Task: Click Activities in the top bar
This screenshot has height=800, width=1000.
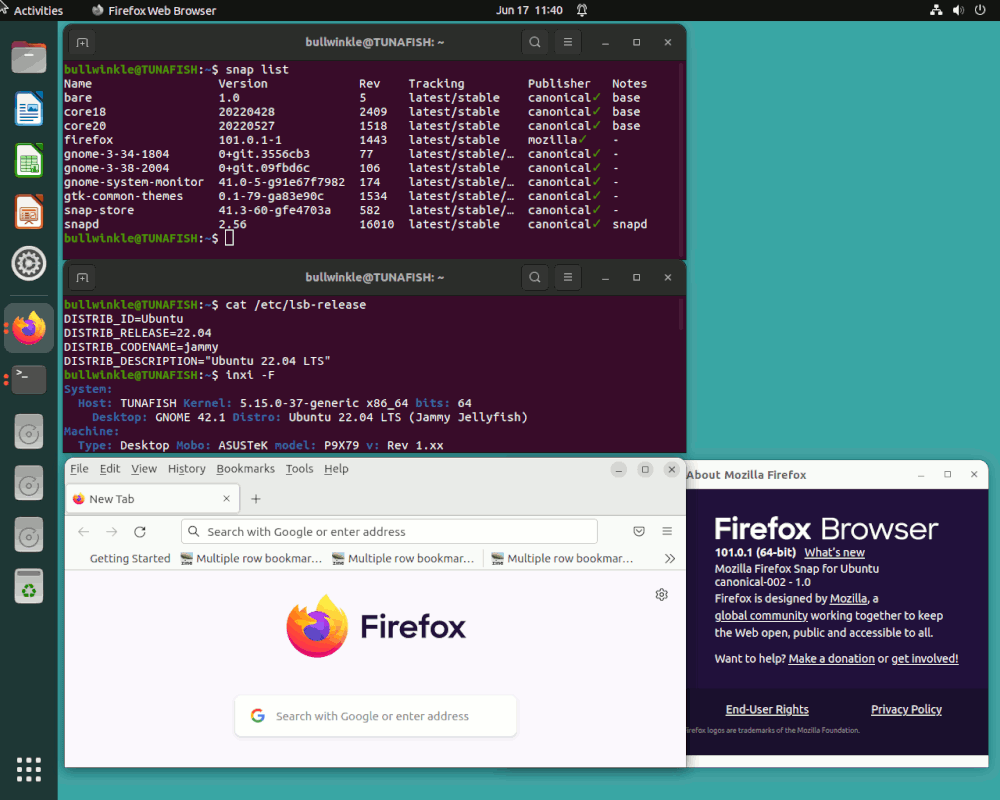Action: (38, 10)
